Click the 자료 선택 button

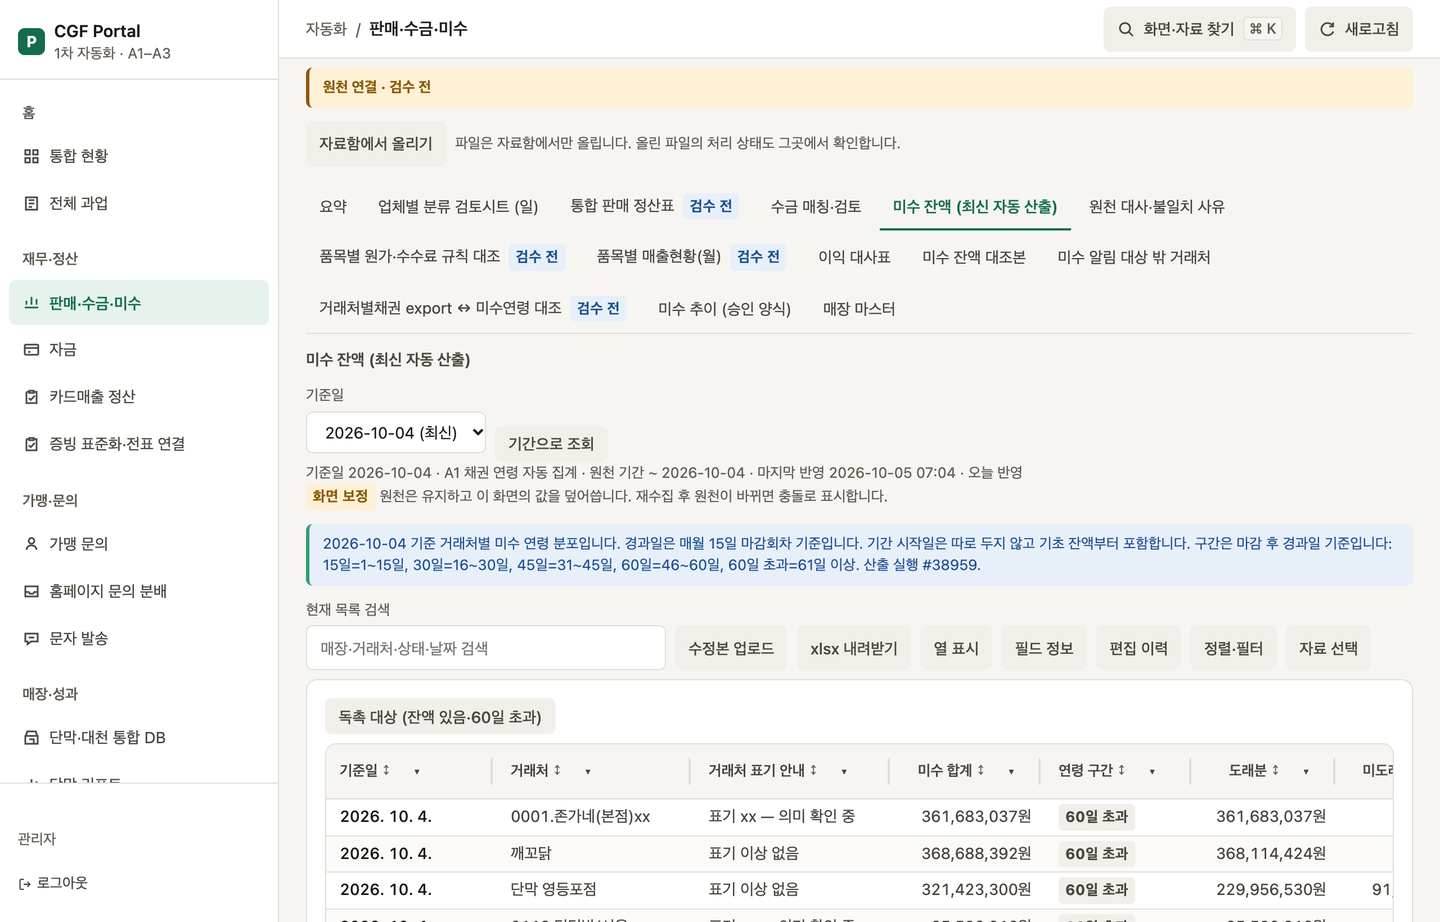point(1329,648)
